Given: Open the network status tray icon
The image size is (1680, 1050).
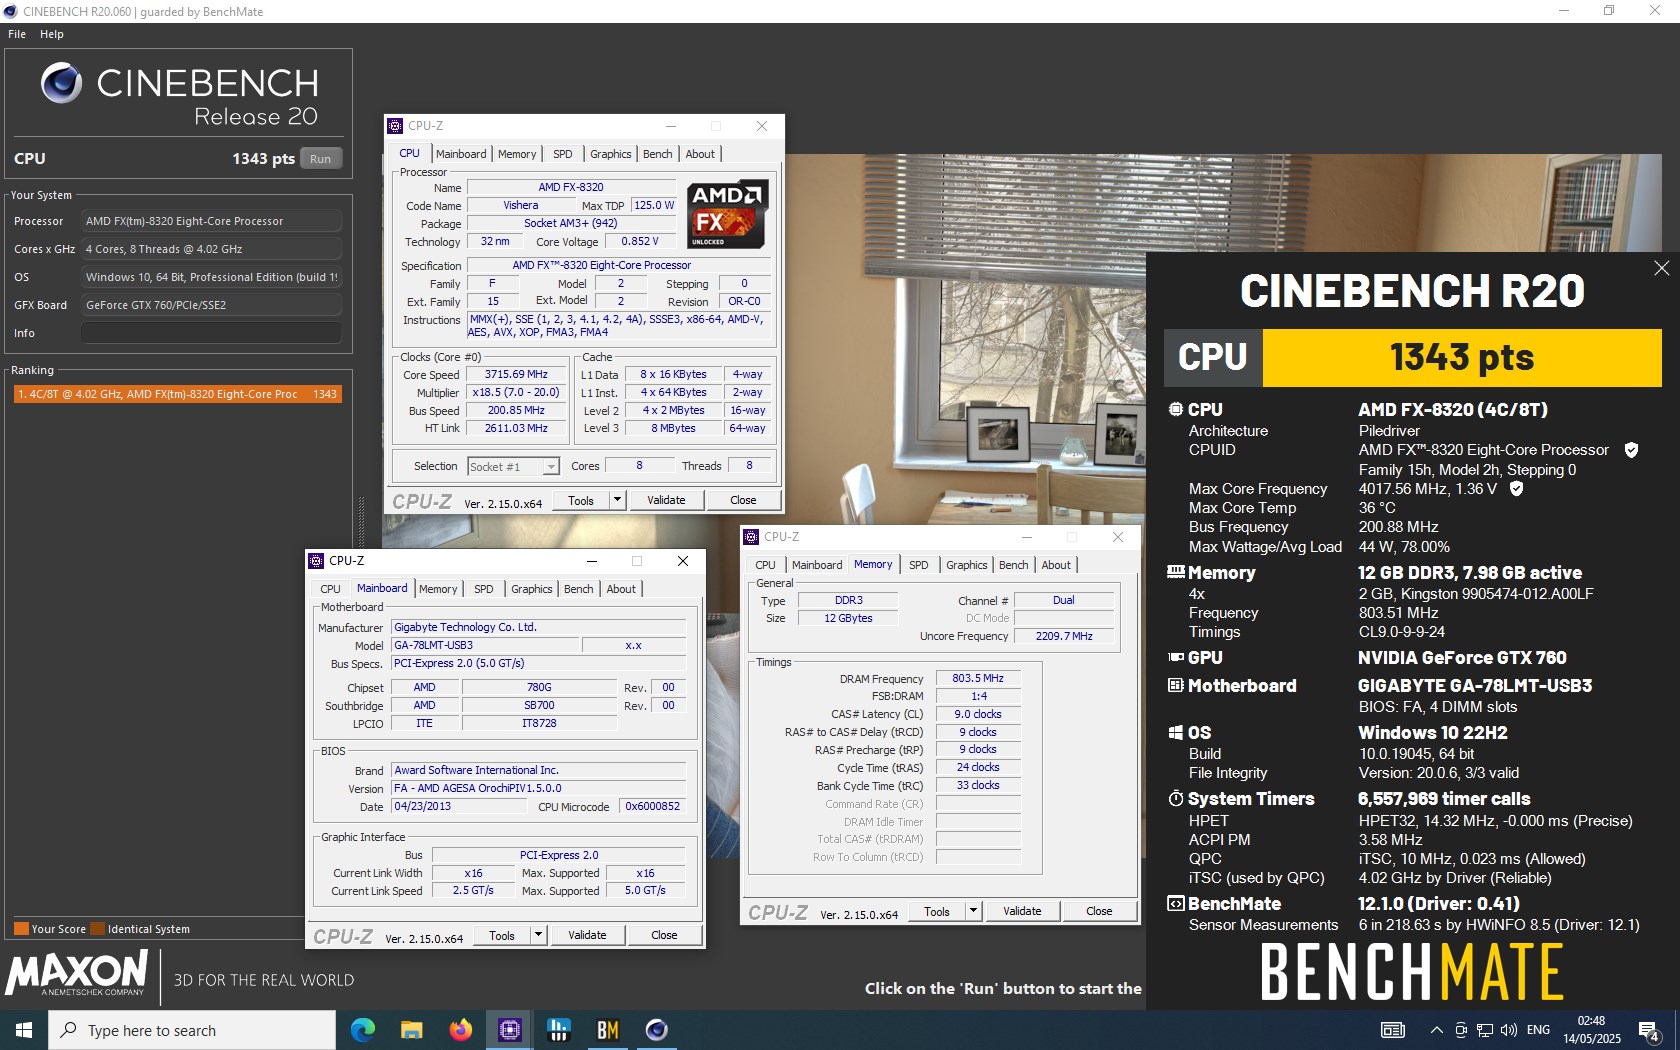Looking at the screenshot, I should click(1485, 1030).
